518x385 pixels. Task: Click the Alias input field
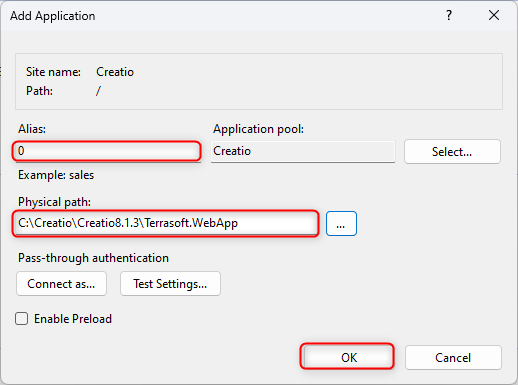tap(107, 151)
